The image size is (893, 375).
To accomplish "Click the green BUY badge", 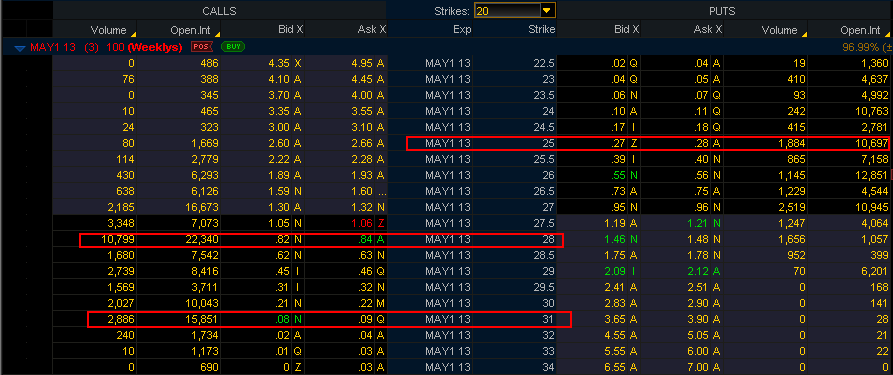I will point(232,47).
